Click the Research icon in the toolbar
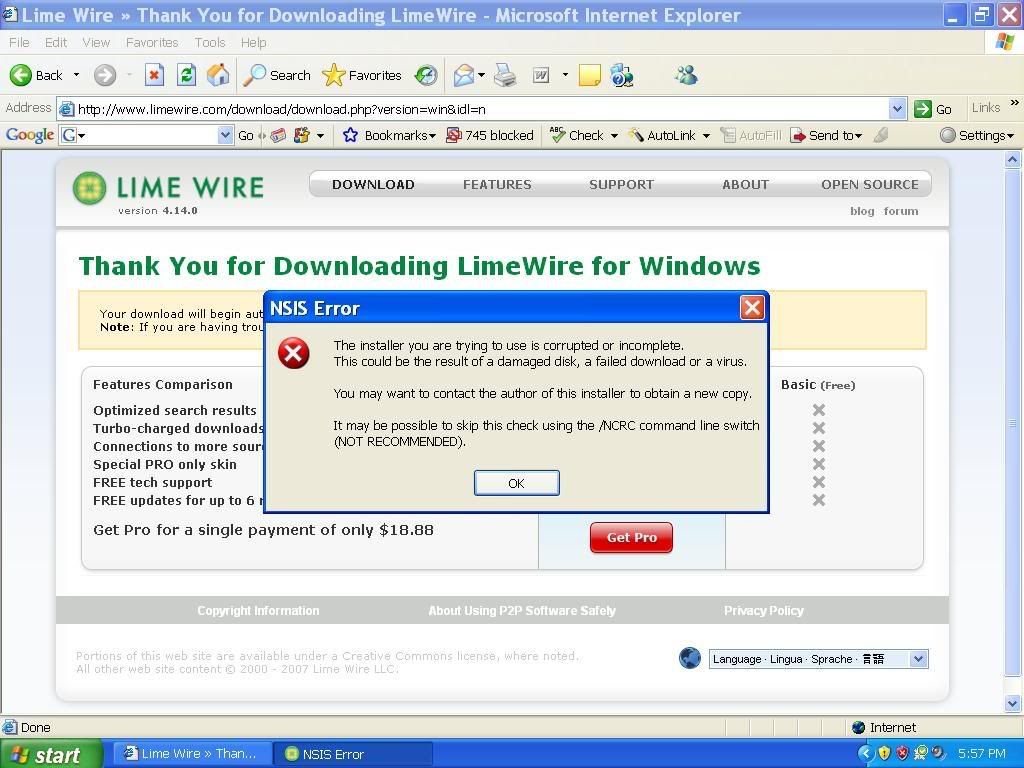1024x768 pixels. pos(621,75)
